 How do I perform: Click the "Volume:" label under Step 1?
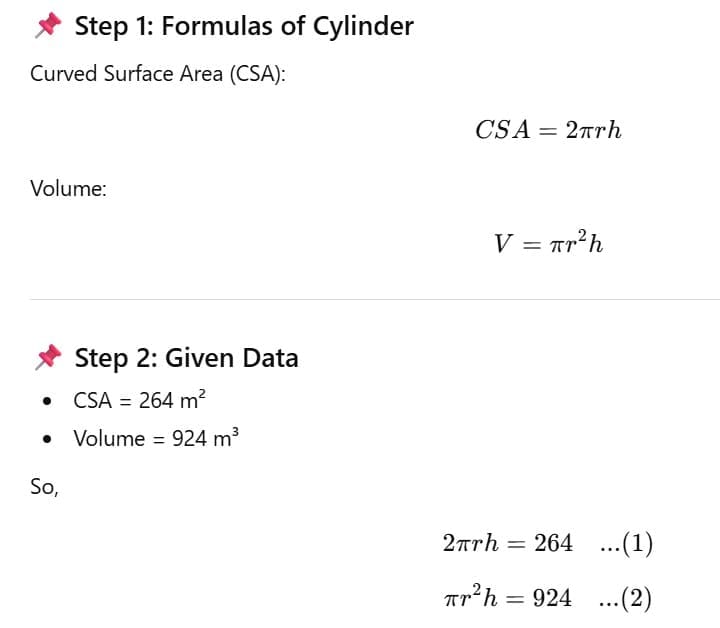(x=68, y=188)
